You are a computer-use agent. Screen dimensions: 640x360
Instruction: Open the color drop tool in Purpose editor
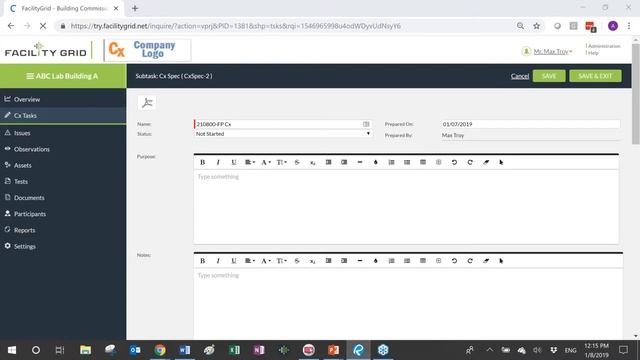tap(376, 162)
